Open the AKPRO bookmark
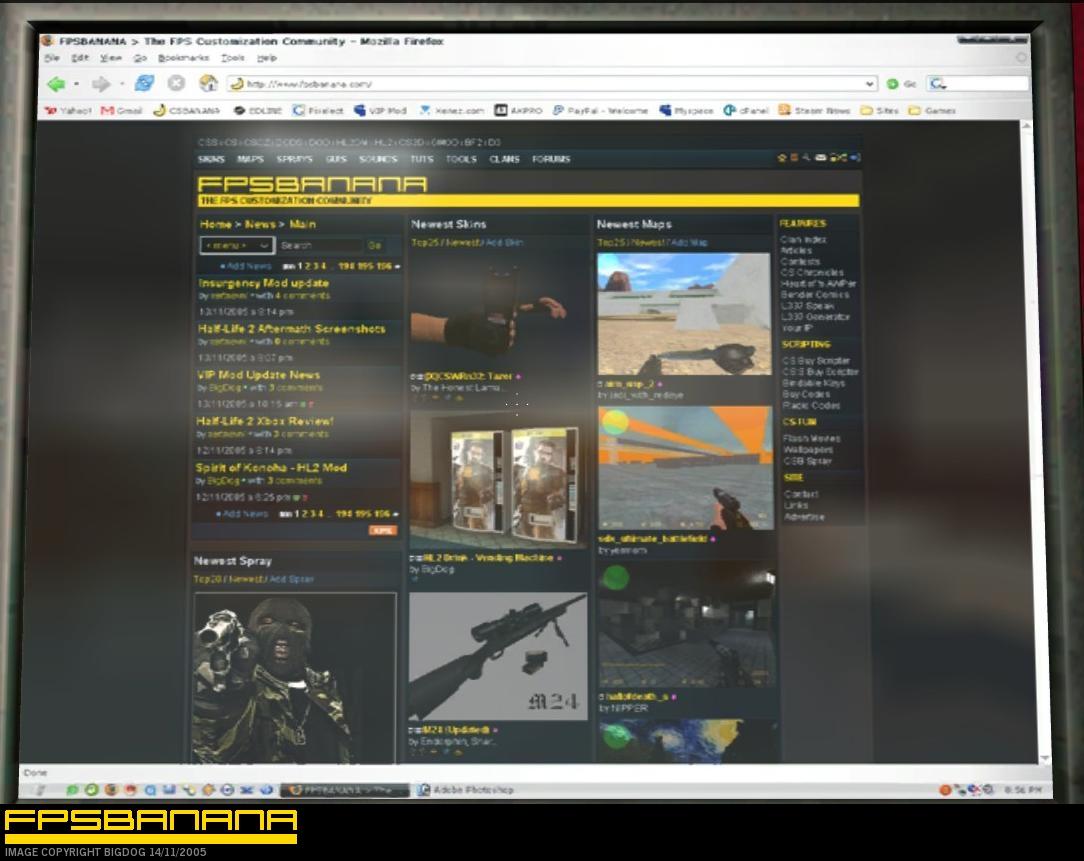The width and height of the screenshot is (1084, 861). point(518,110)
